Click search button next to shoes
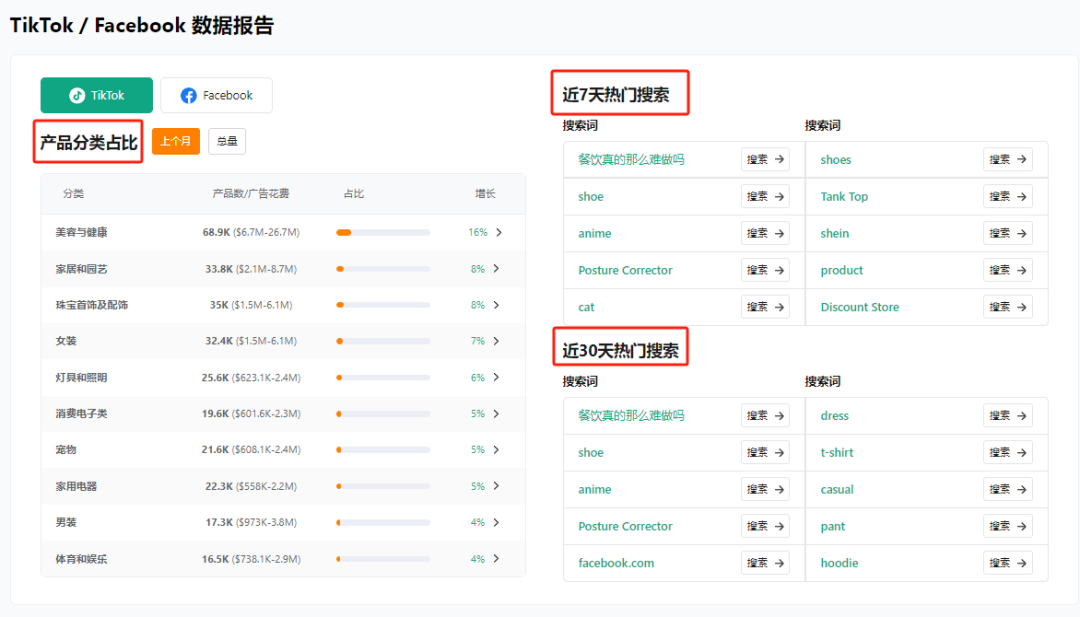 click(1007, 159)
